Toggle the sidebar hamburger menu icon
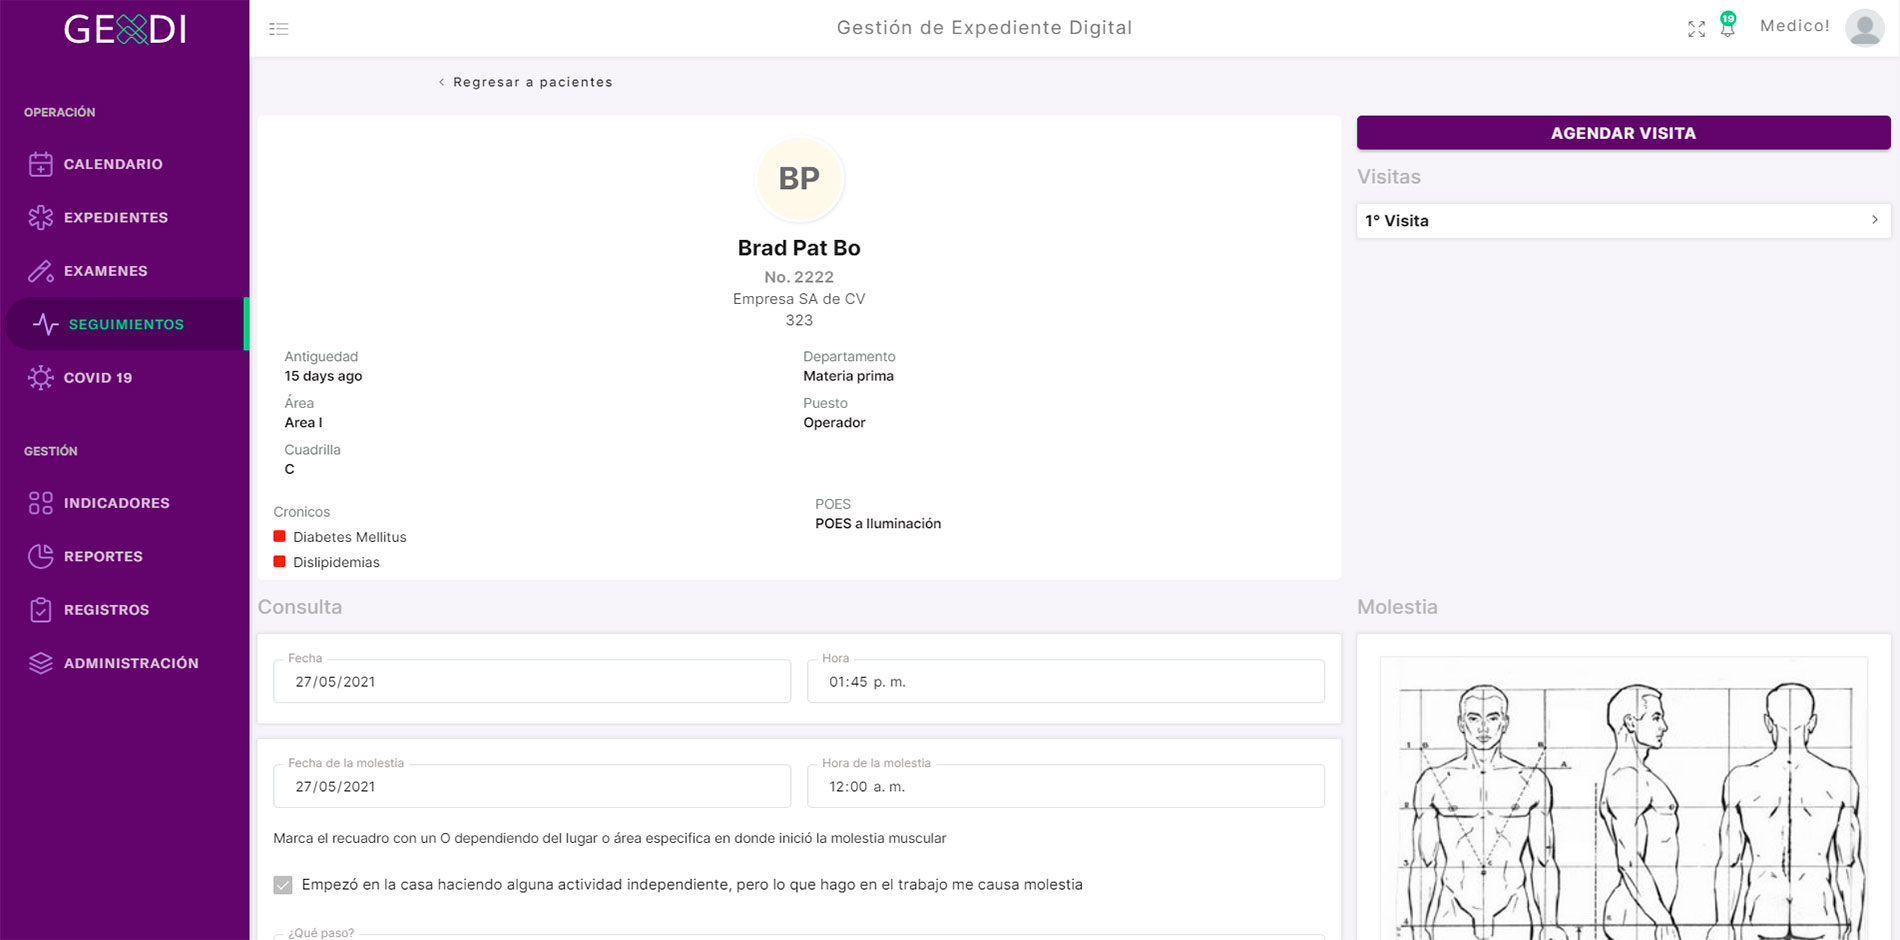The image size is (1900, 940). (x=279, y=29)
